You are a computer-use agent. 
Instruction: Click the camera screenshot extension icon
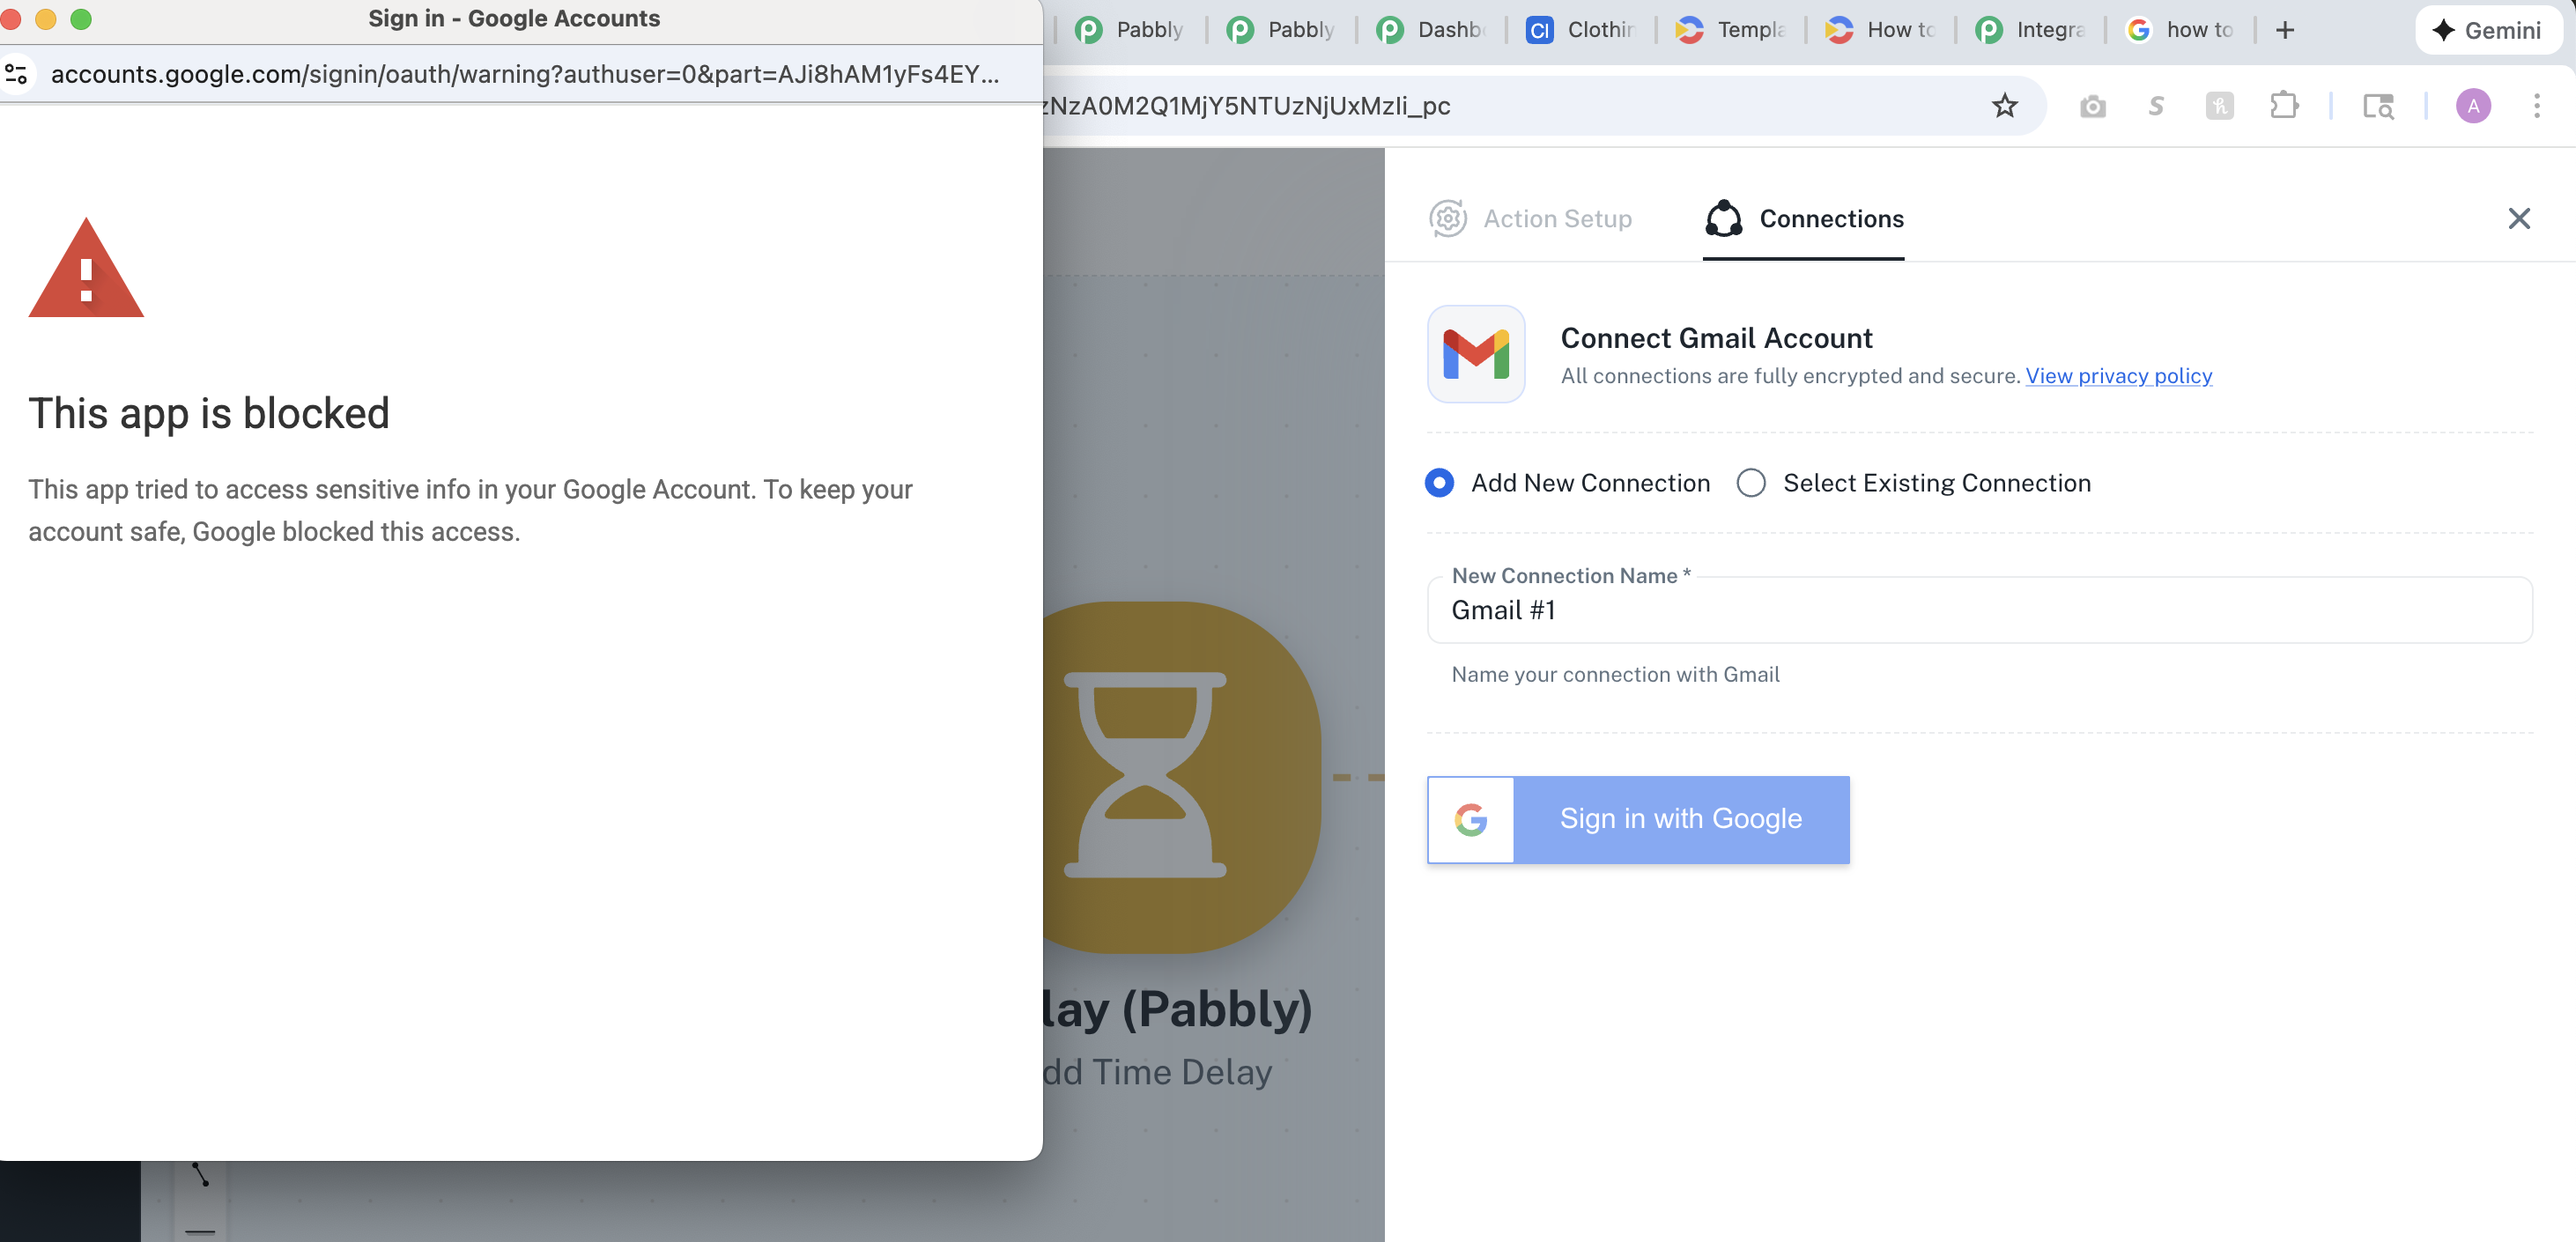(x=2092, y=106)
